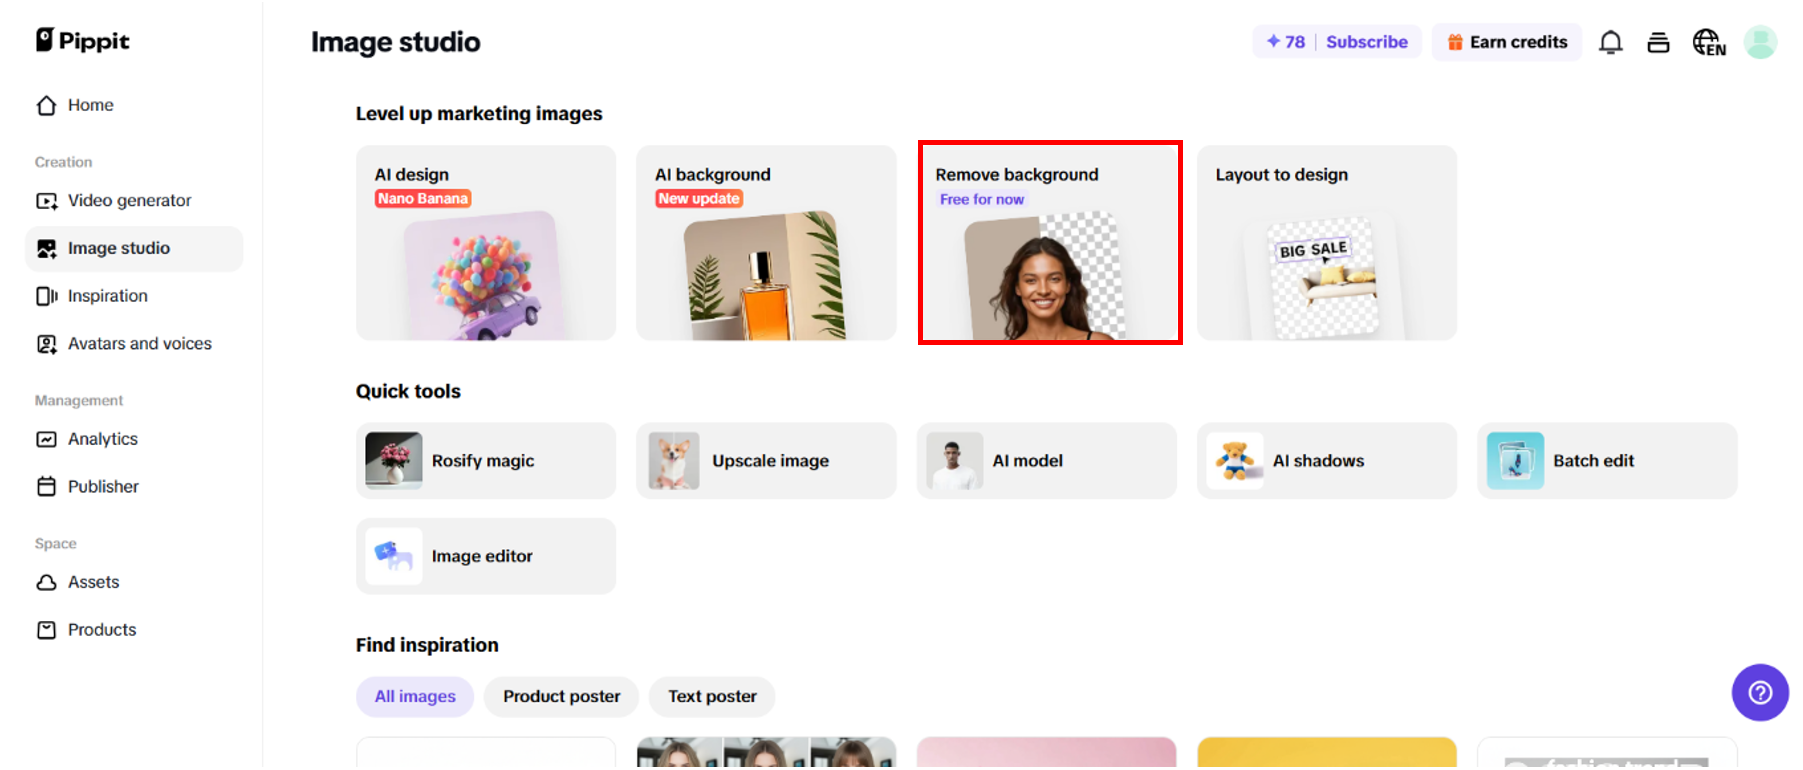
Task: Open Avatars and voices icon
Action: 46,344
